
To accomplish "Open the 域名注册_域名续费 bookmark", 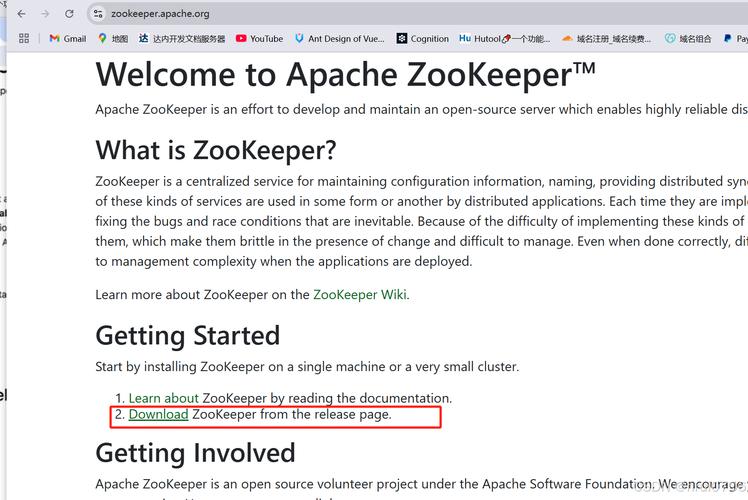I will [606, 39].
